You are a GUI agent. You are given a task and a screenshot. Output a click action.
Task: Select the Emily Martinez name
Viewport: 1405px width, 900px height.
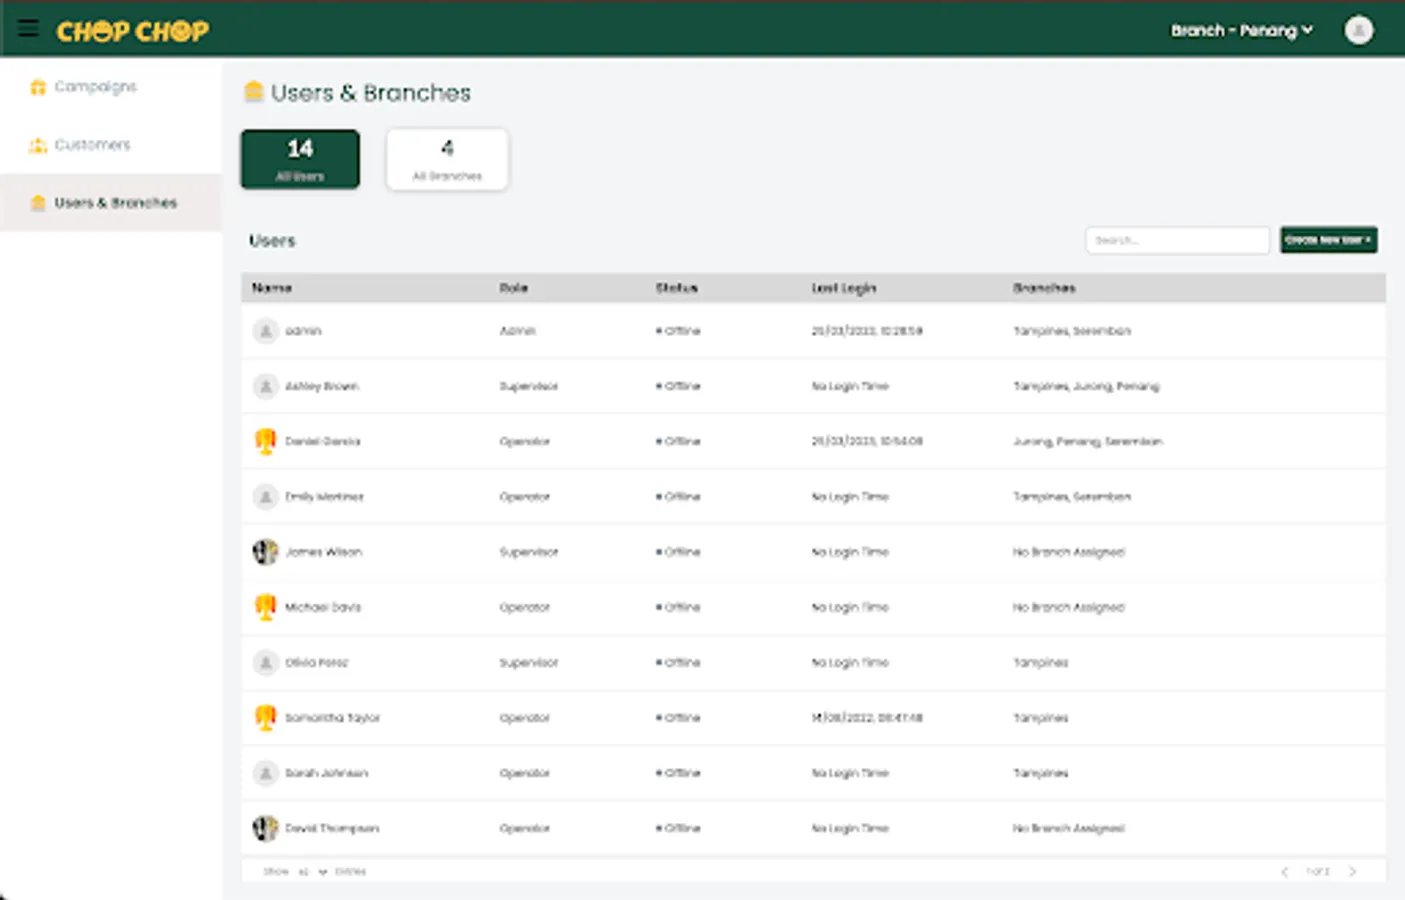[325, 497]
